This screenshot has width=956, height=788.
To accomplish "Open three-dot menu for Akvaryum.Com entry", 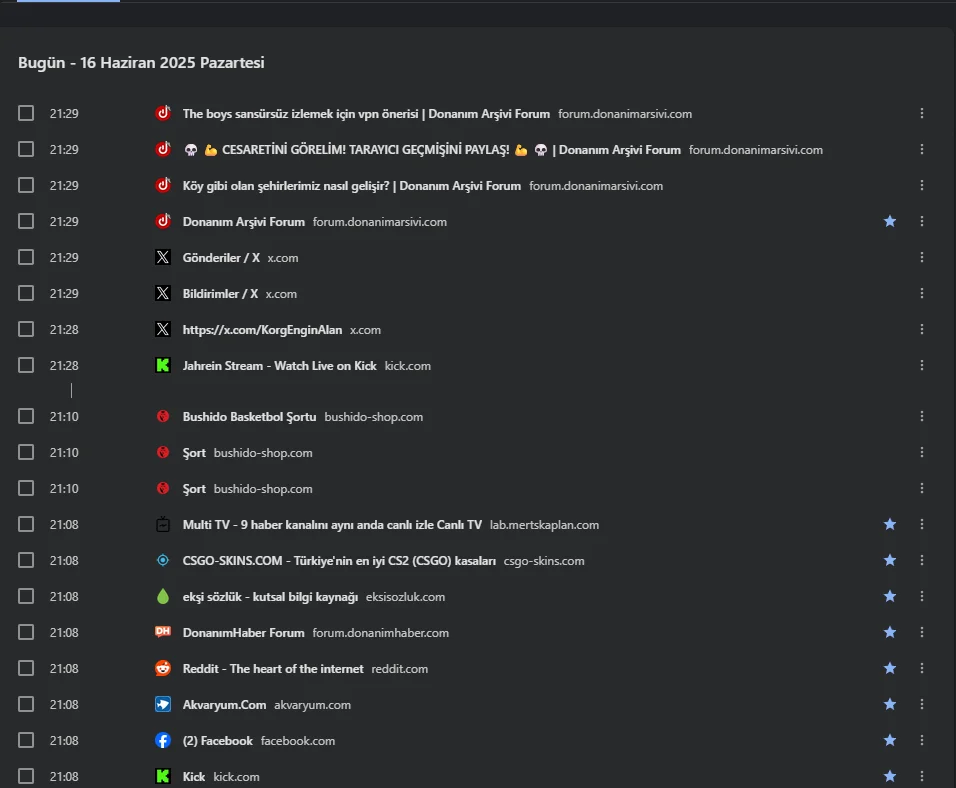I will 922,705.
